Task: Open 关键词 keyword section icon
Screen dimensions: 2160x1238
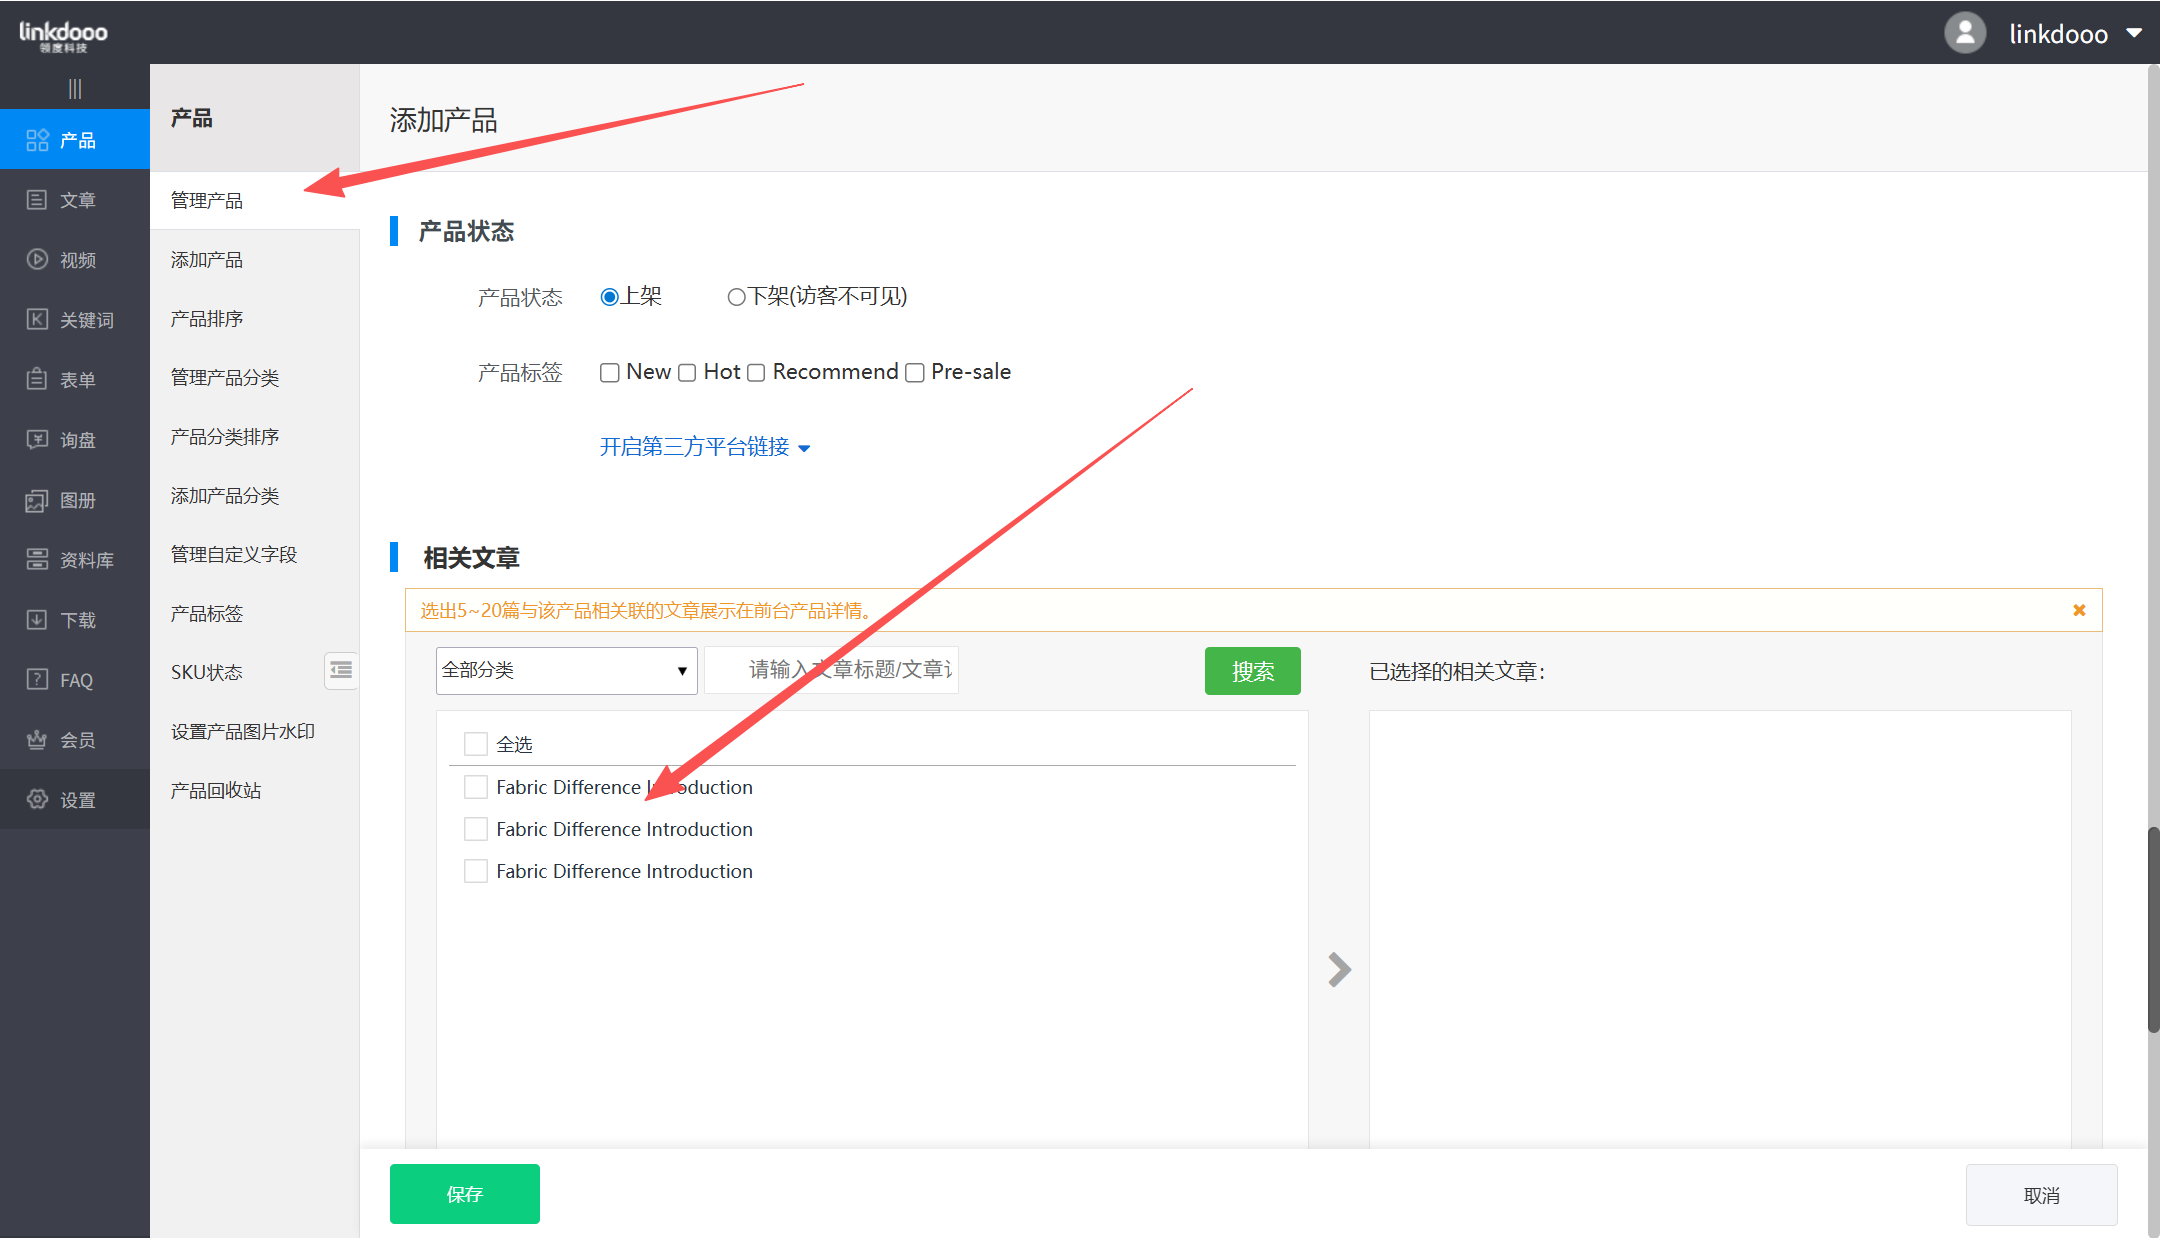Action: [x=37, y=320]
